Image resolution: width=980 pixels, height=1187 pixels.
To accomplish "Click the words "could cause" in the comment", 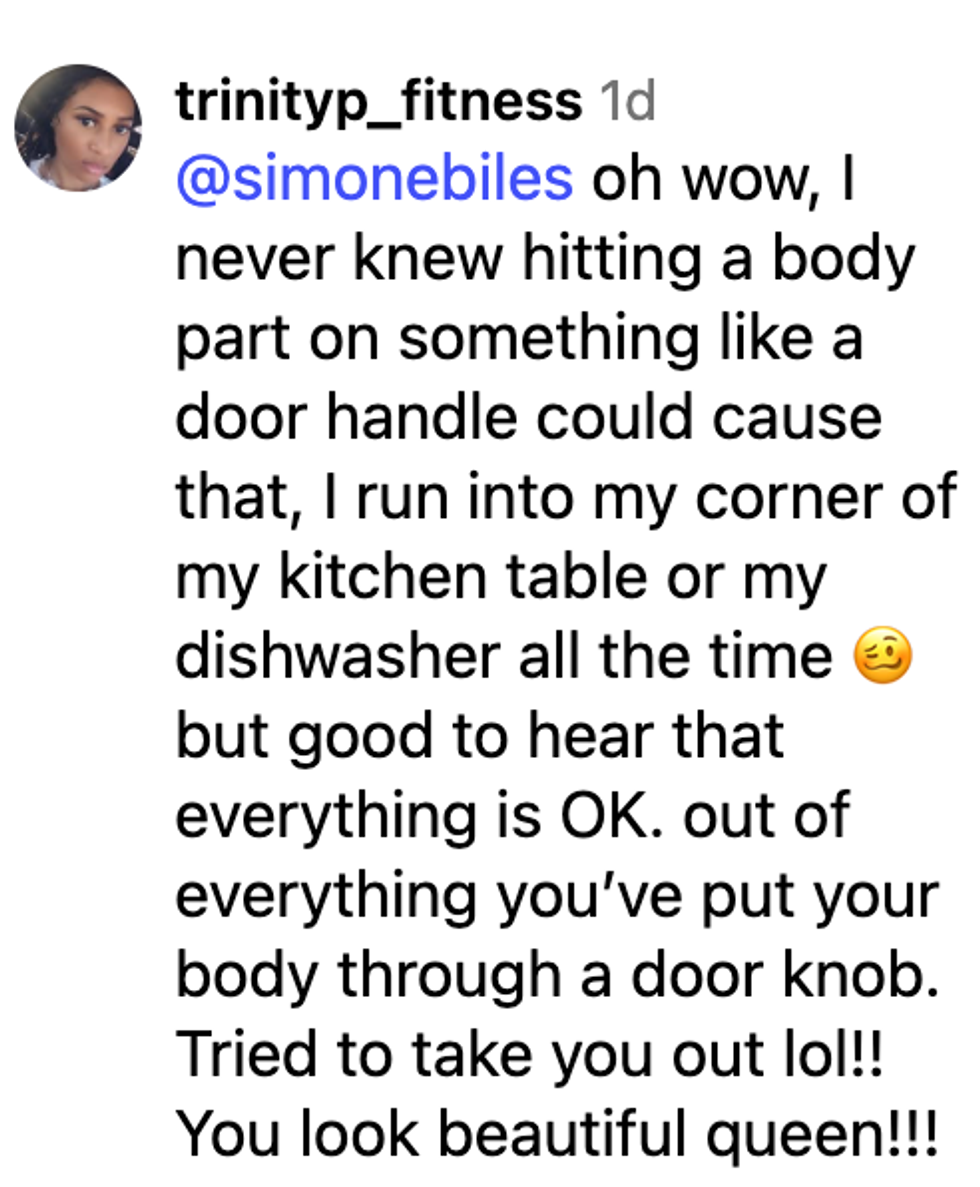I will click(710, 417).
